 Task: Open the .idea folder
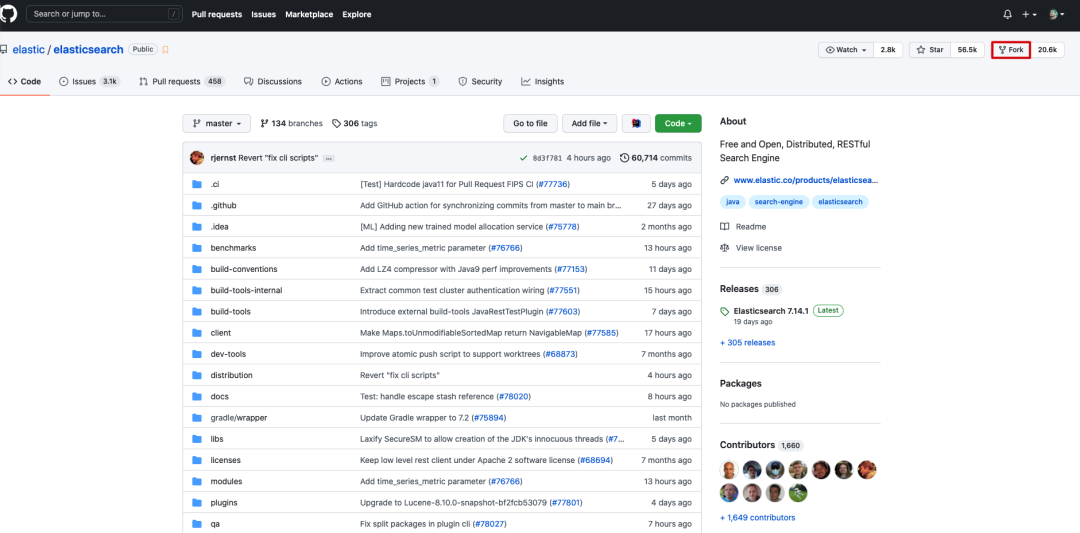pyautogui.click(x=221, y=227)
